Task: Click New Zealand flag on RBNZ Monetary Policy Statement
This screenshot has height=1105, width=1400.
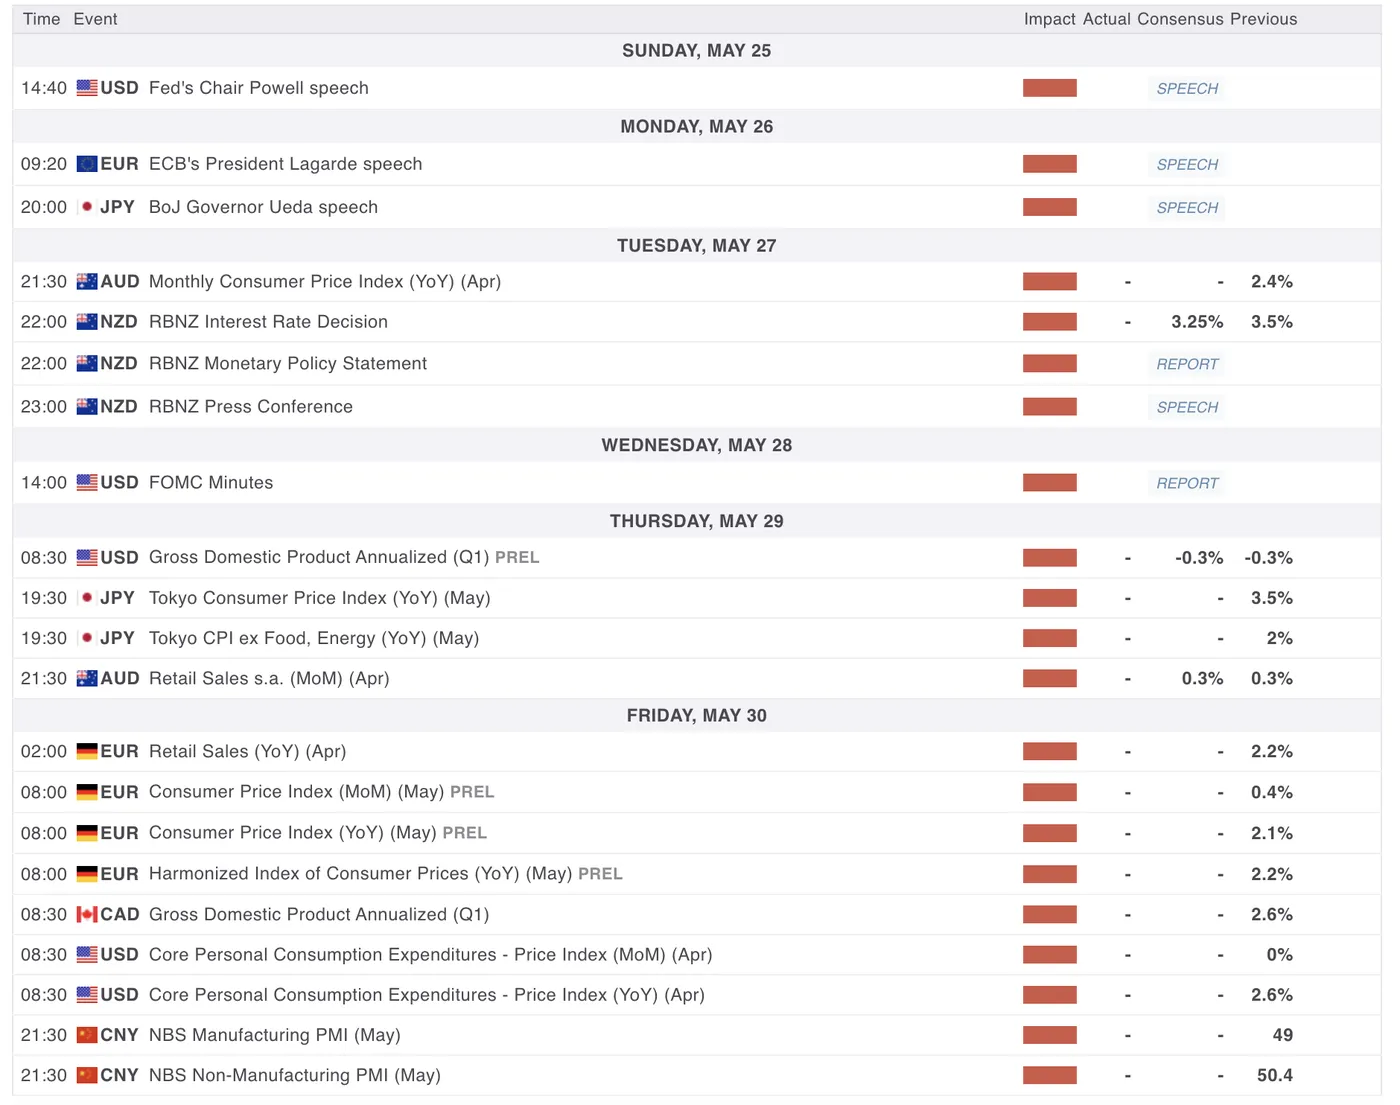Action: 87,364
